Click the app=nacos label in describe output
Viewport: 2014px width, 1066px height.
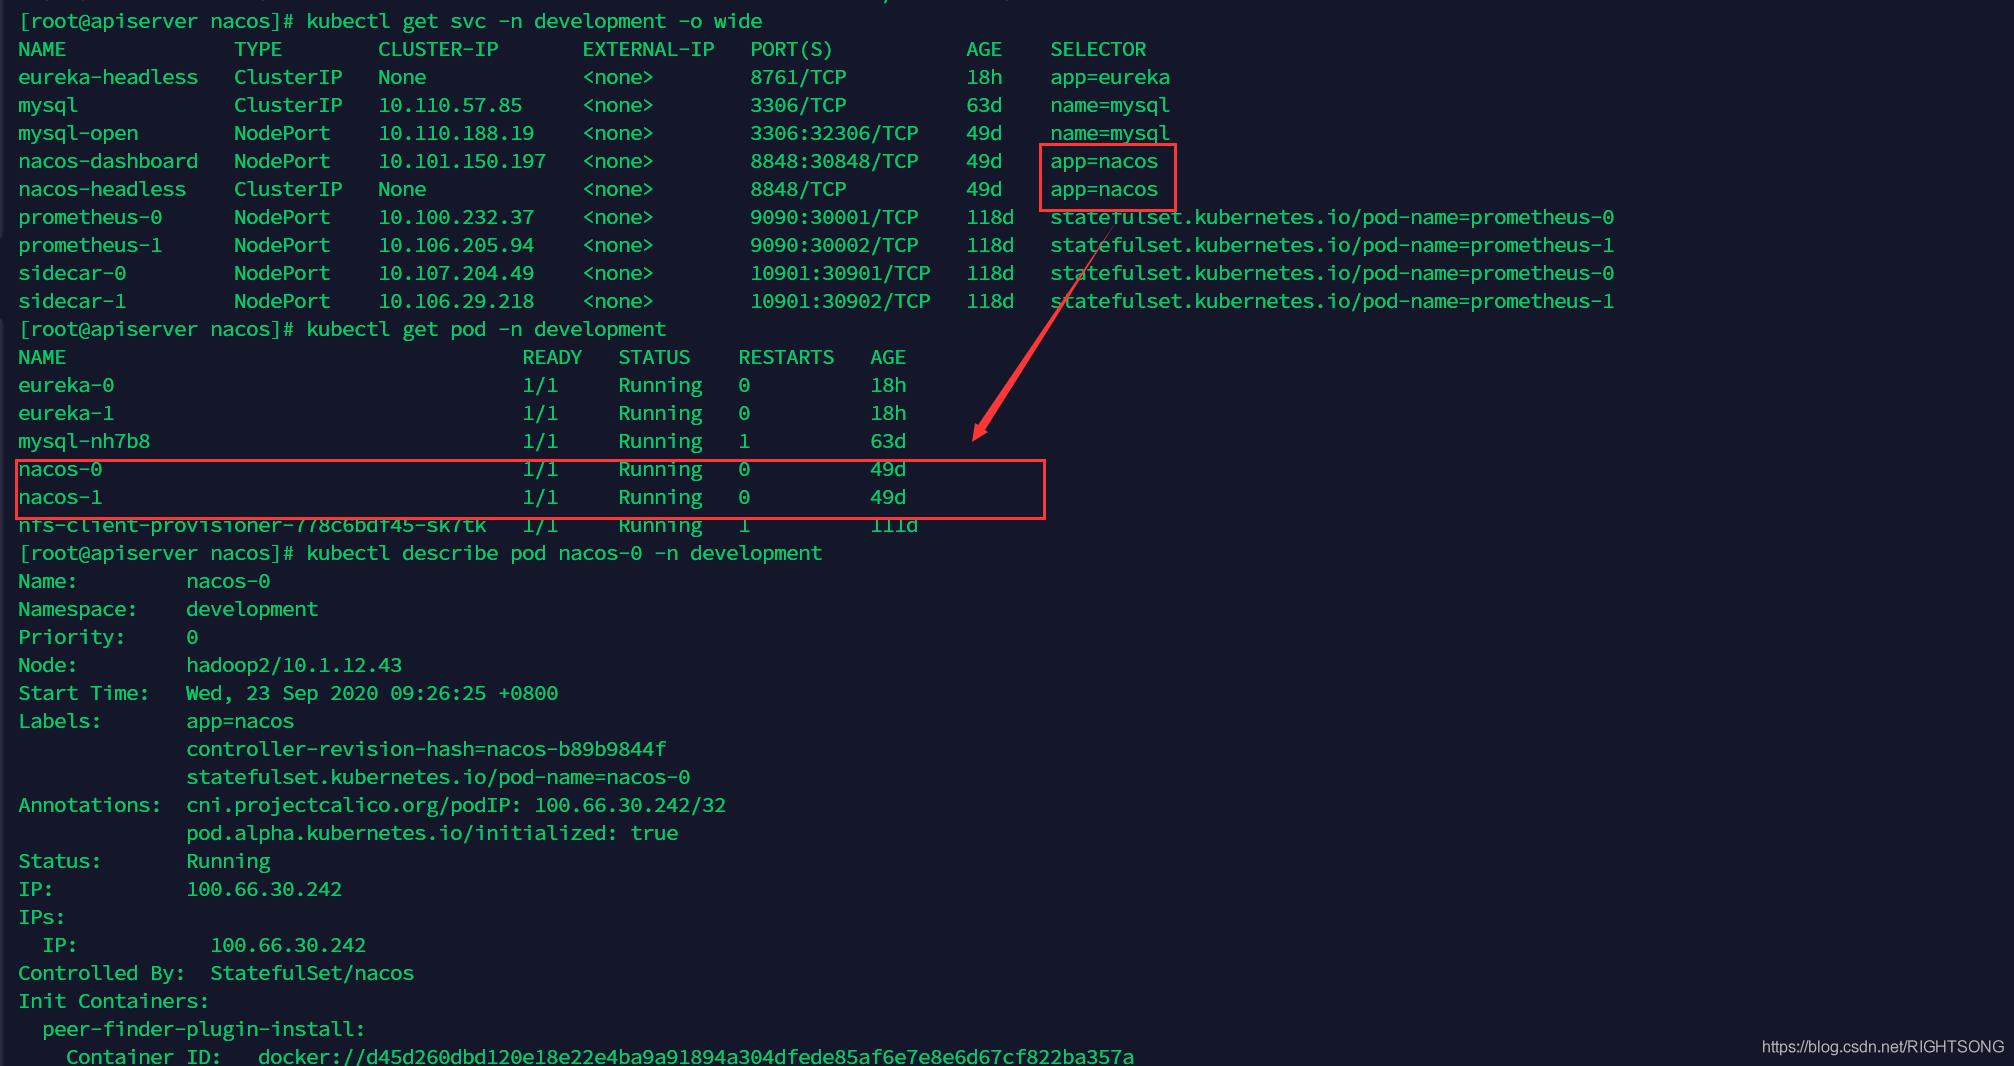pyautogui.click(x=240, y=721)
